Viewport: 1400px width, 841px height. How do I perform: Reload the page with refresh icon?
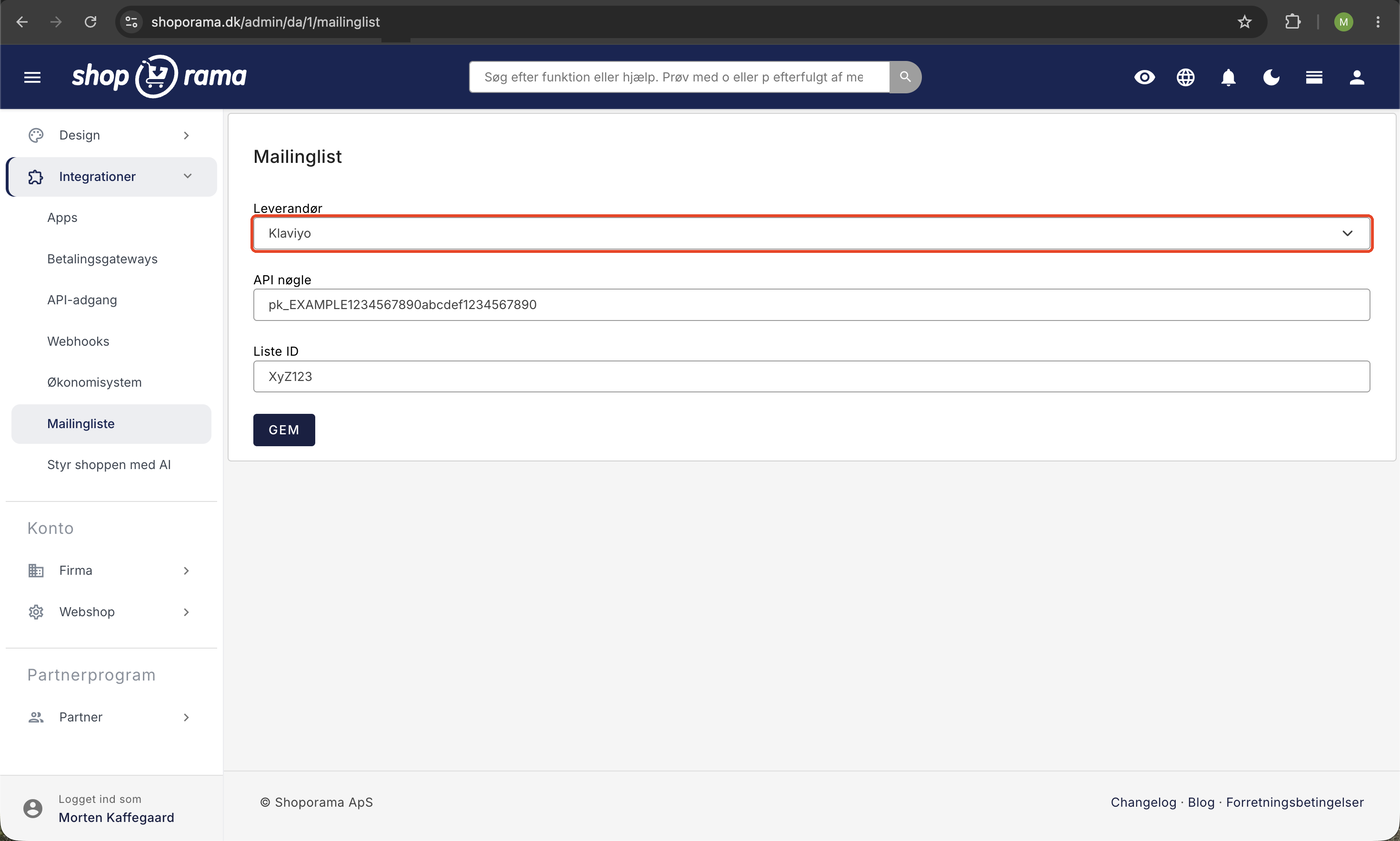[90, 21]
